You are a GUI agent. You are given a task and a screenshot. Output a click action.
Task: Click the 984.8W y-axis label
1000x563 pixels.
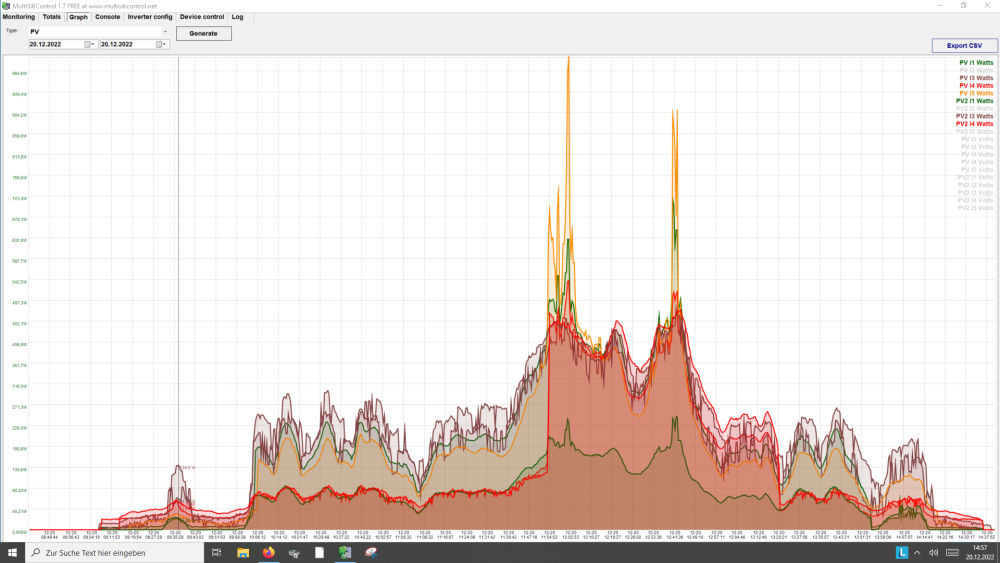pos(20,73)
